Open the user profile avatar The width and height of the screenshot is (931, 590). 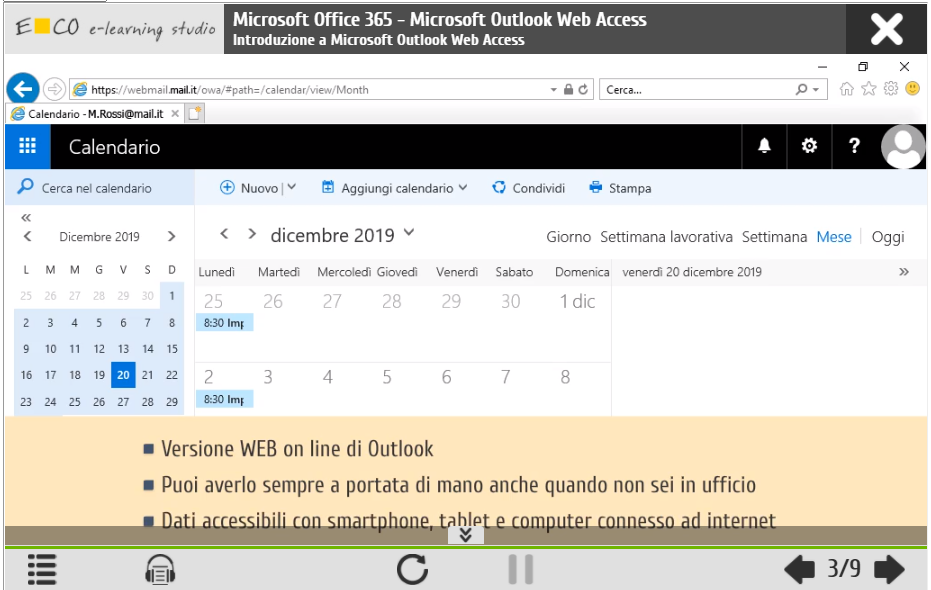[x=902, y=146]
